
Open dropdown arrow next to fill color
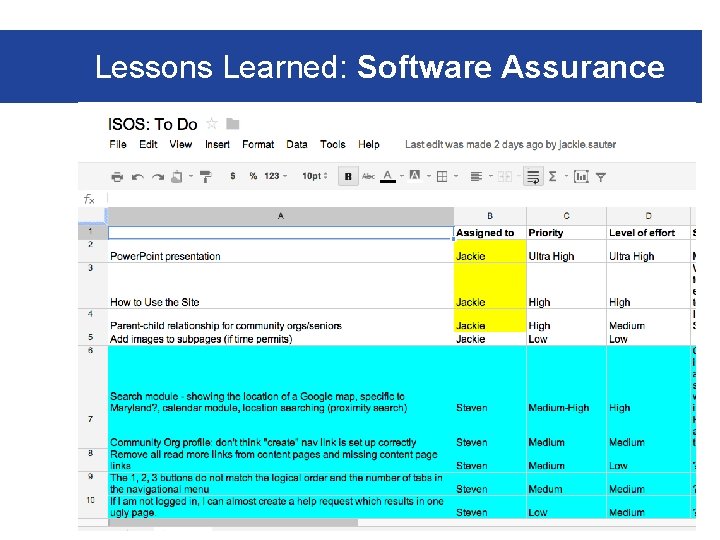(x=429, y=176)
